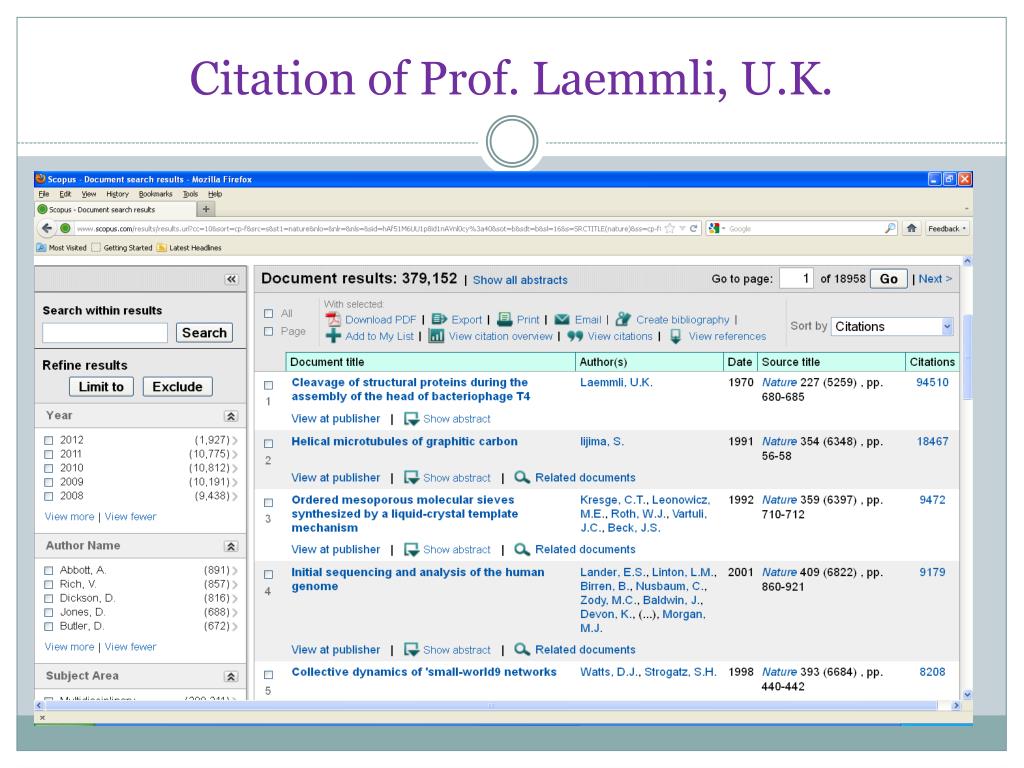Click the Search button in sidebar
1024x768 pixels.
[204, 332]
